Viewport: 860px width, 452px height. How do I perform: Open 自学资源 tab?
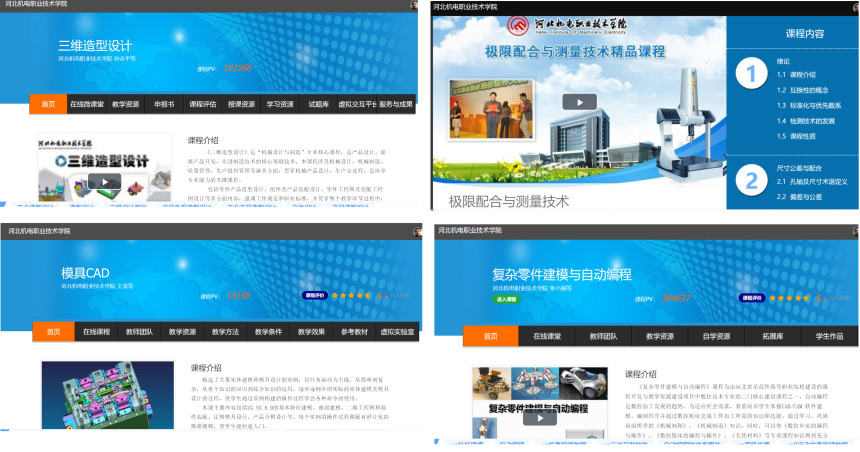coord(716,336)
